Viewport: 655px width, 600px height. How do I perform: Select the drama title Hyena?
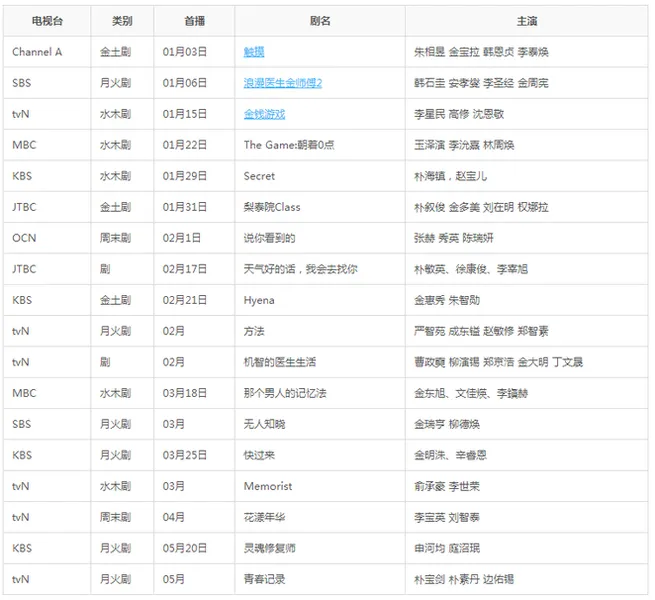point(259,300)
